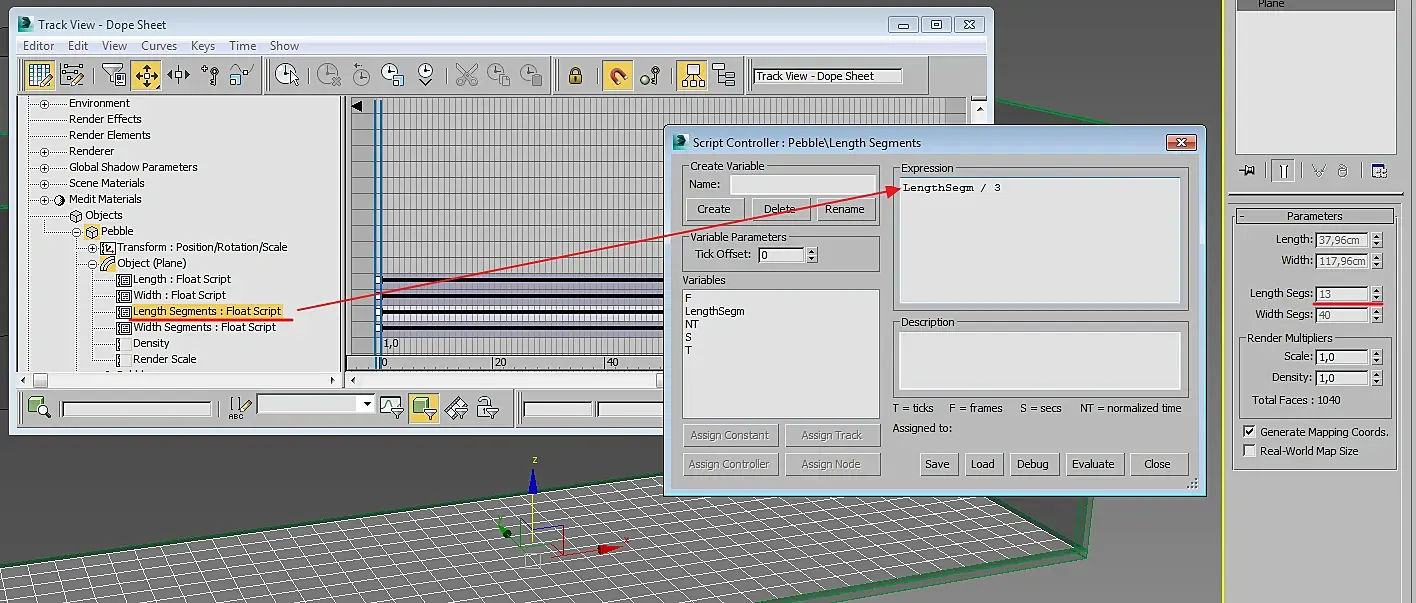This screenshot has width=1416, height=603.
Task: Open the Keys menu
Action: 203,46
